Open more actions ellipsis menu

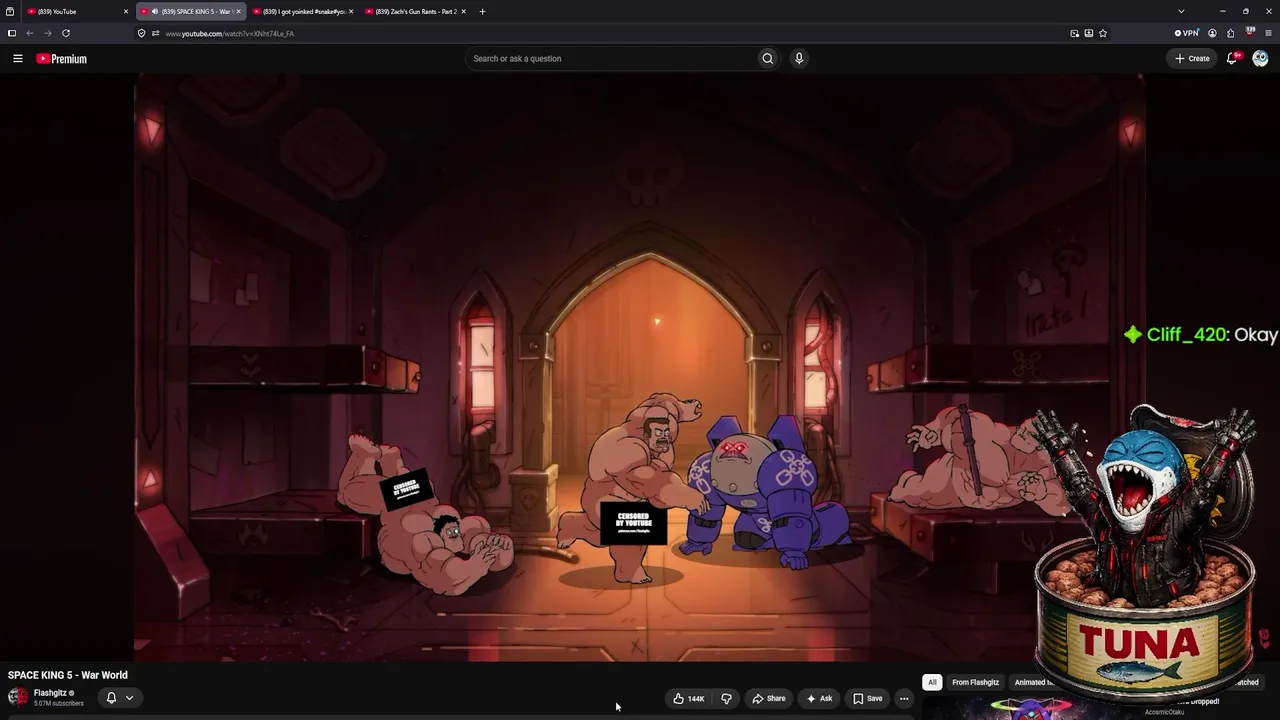click(x=904, y=698)
